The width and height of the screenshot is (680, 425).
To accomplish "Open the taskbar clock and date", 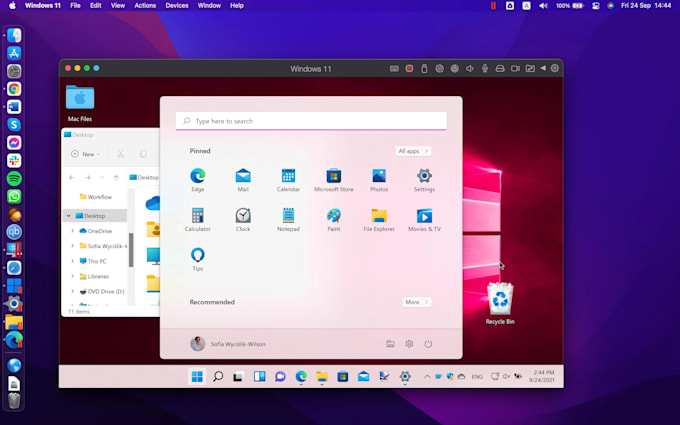I will [542, 376].
